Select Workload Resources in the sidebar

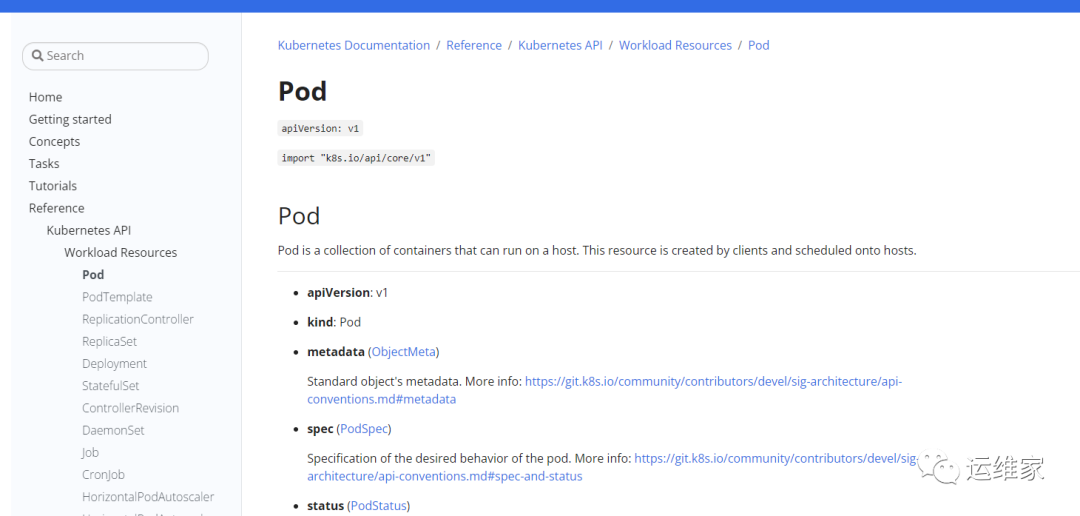pyautogui.click(x=121, y=252)
